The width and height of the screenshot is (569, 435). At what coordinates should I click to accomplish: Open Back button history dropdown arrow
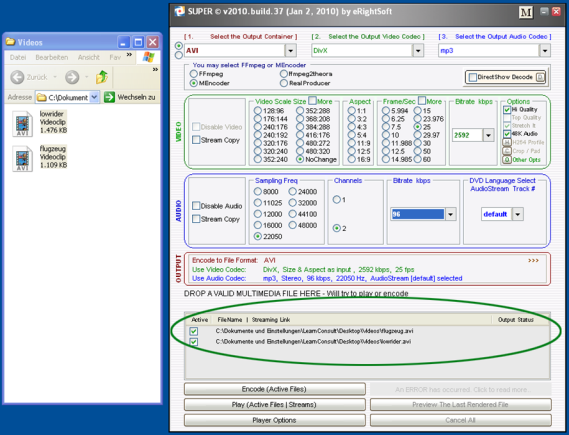click(55, 77)
